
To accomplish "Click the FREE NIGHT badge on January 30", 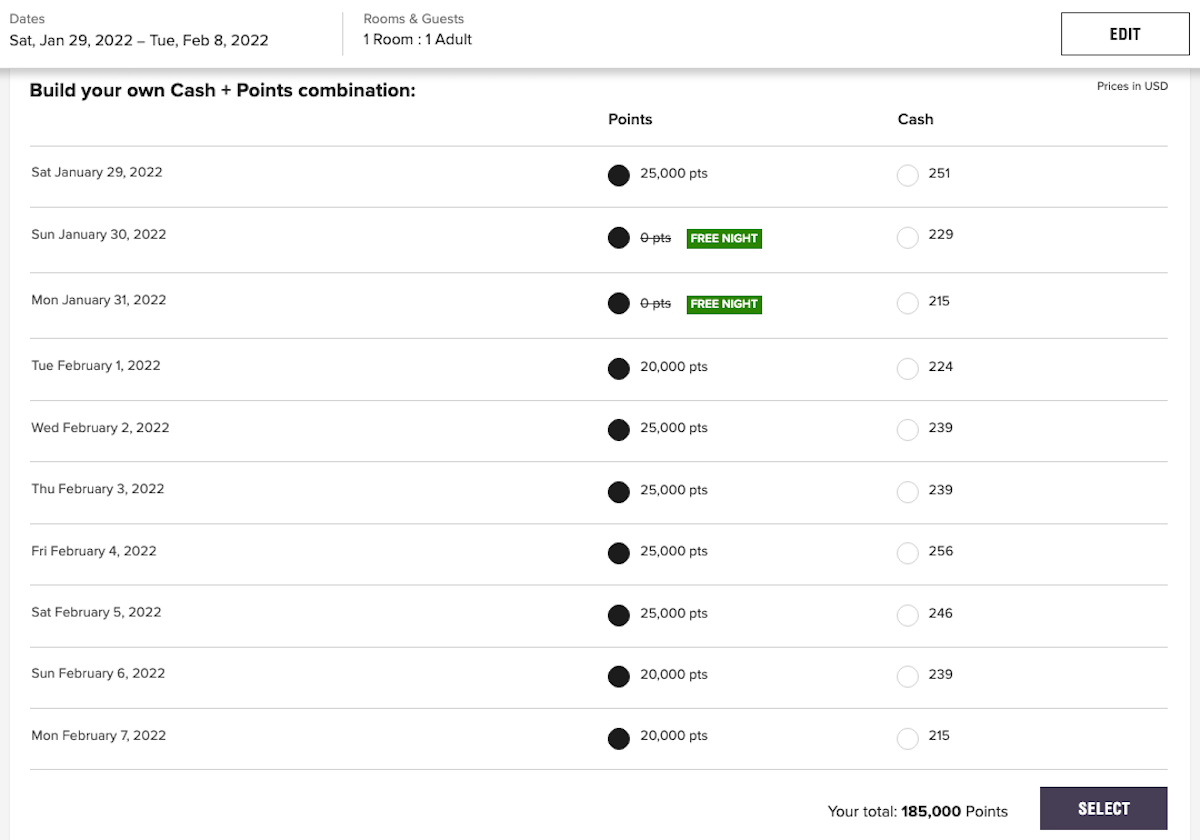I will pyautogui.click(x=724, y=238).
